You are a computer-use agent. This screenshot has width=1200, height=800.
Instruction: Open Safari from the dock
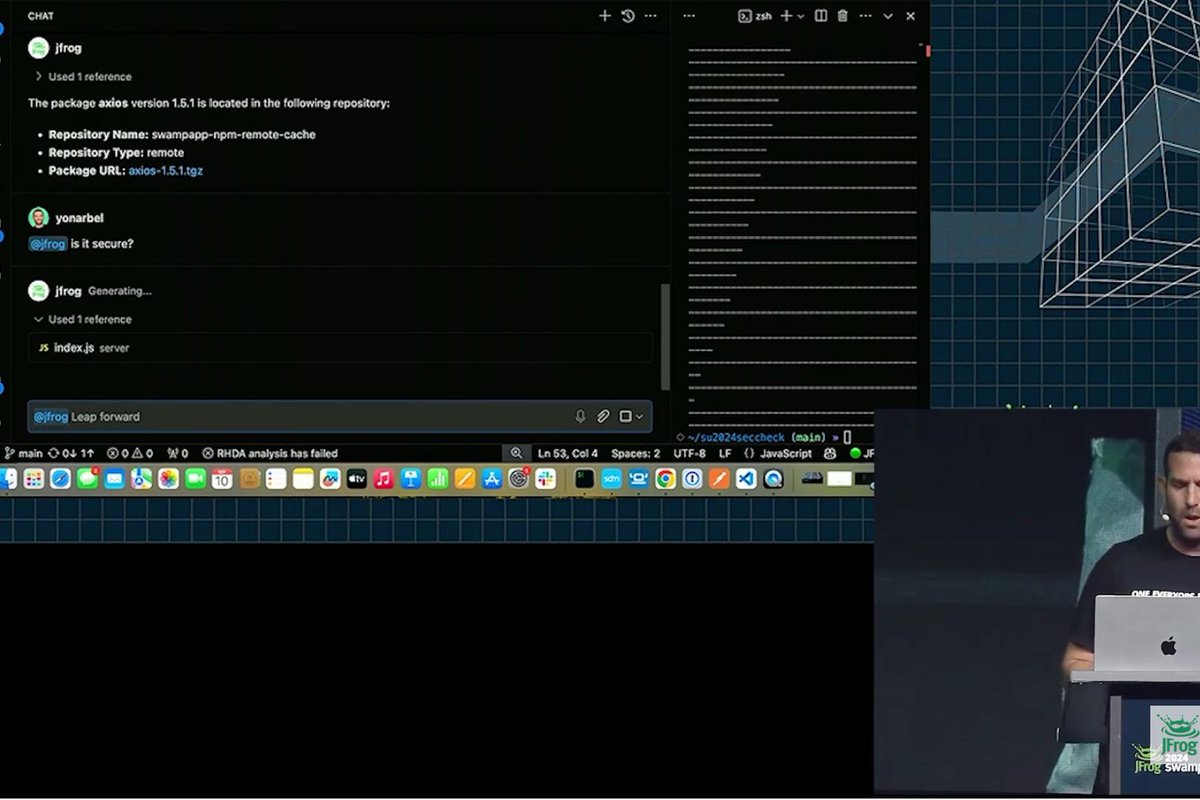pos(61,479)
